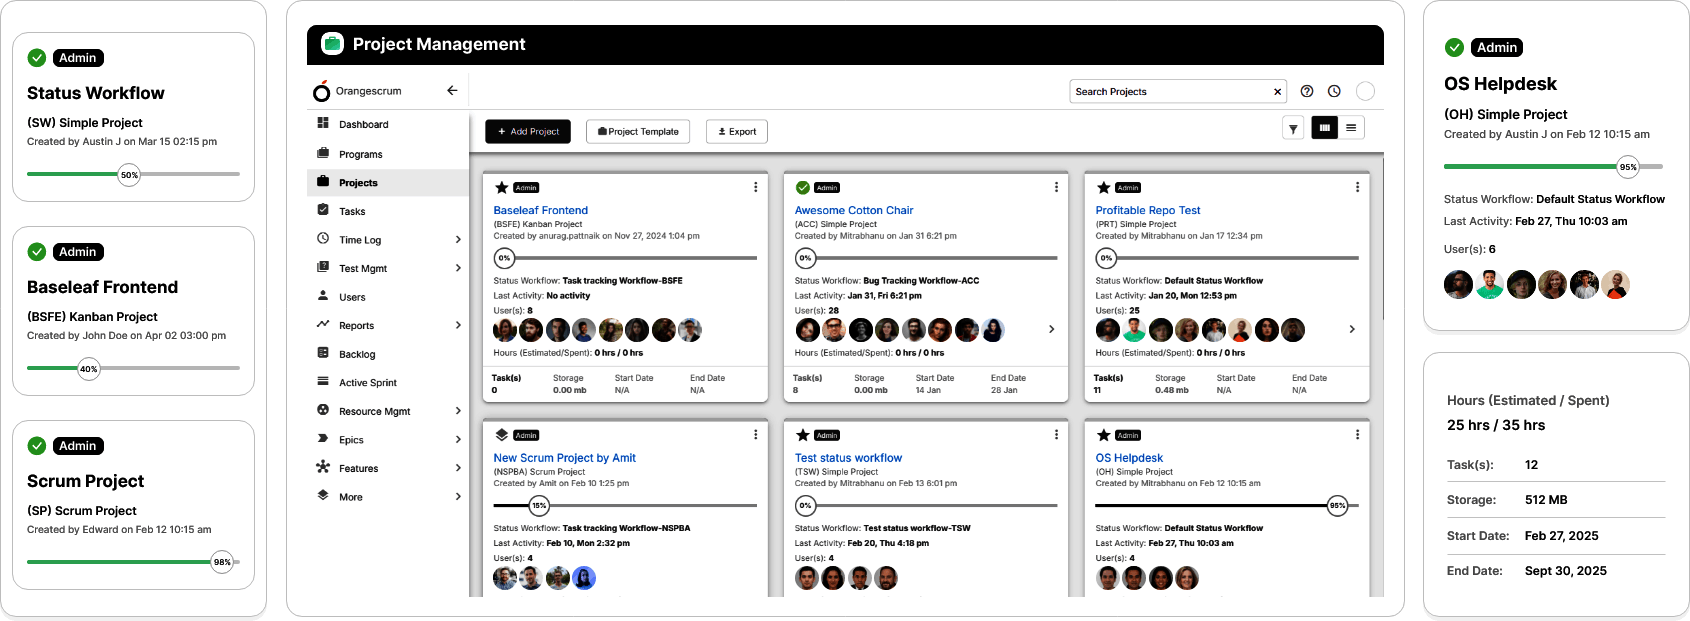Open the Baseleaf Frontend project link
Screen dimensions: 1690x621
coord(540,210)
